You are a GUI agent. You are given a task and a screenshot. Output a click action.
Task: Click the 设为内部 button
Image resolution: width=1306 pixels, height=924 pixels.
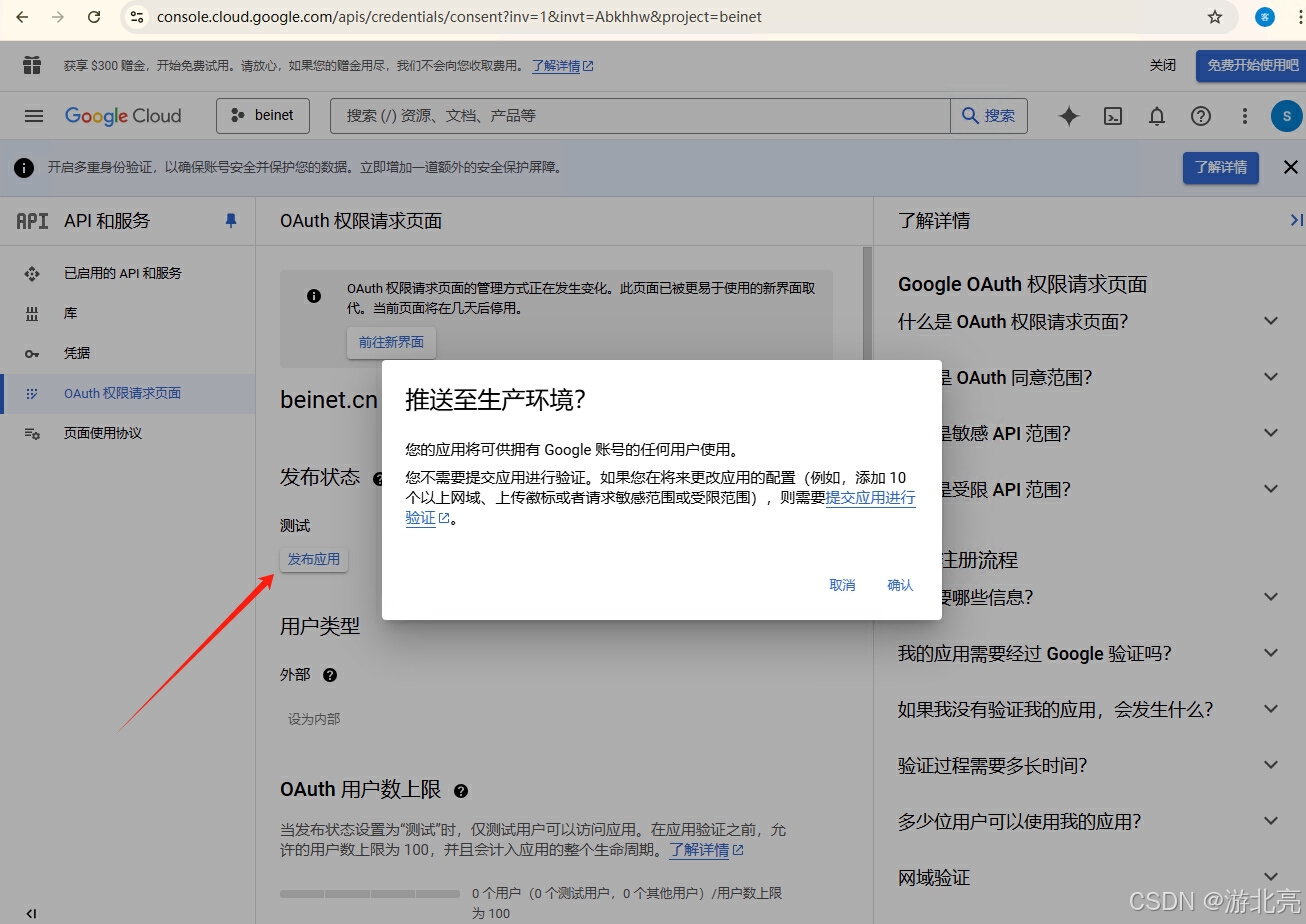[x=314, y=719]
